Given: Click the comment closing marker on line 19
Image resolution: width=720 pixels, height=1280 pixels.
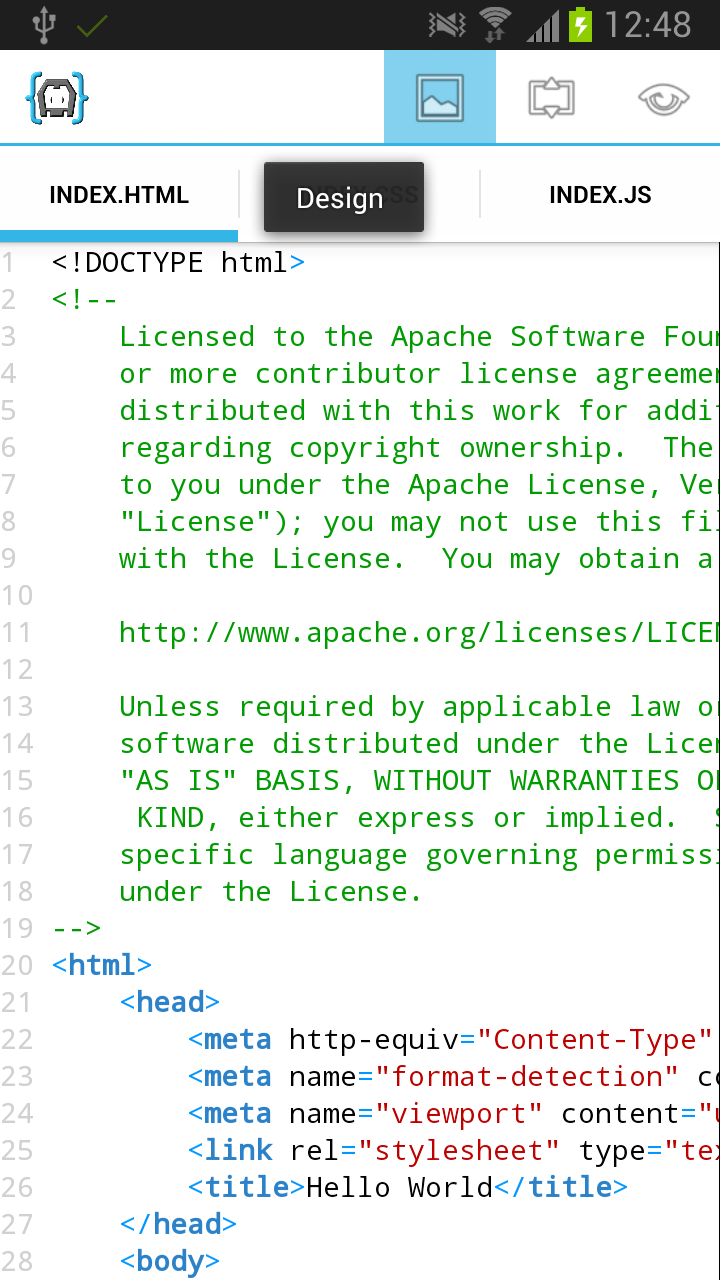Looking at the screenshot, I should point(77,929).
